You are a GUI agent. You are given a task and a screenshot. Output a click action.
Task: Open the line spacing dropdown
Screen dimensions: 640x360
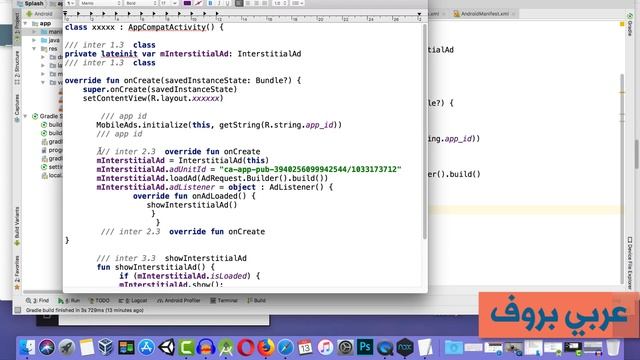pos(280,3)
